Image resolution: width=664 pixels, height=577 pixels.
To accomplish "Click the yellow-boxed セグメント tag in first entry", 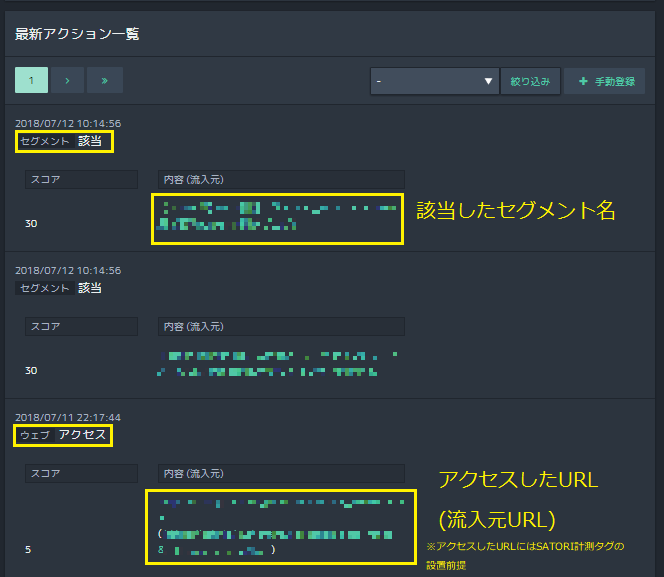I will coord(45,141).
